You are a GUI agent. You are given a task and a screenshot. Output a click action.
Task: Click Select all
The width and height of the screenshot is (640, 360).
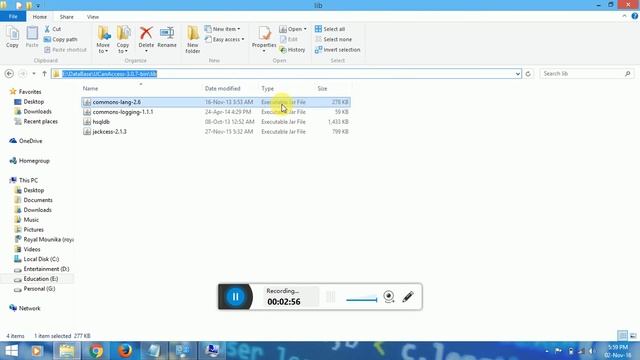click(x=330, y=29)
